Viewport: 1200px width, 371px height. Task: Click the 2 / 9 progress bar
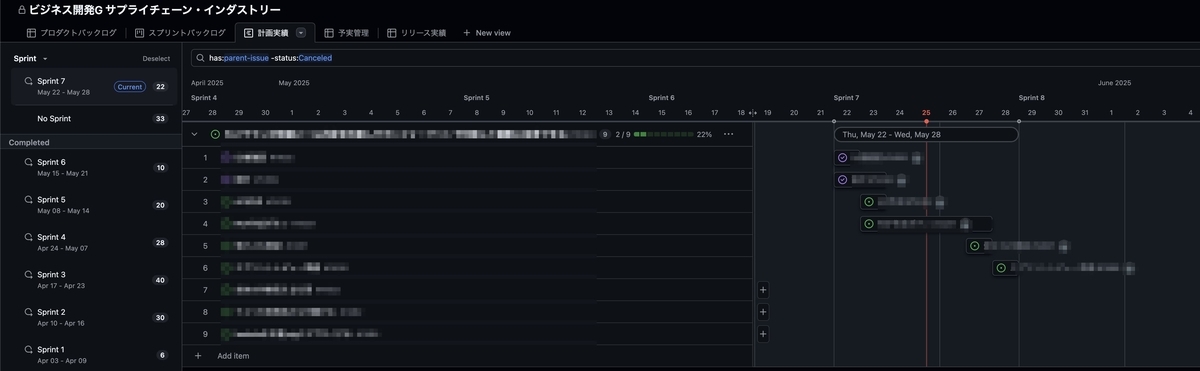663,134
